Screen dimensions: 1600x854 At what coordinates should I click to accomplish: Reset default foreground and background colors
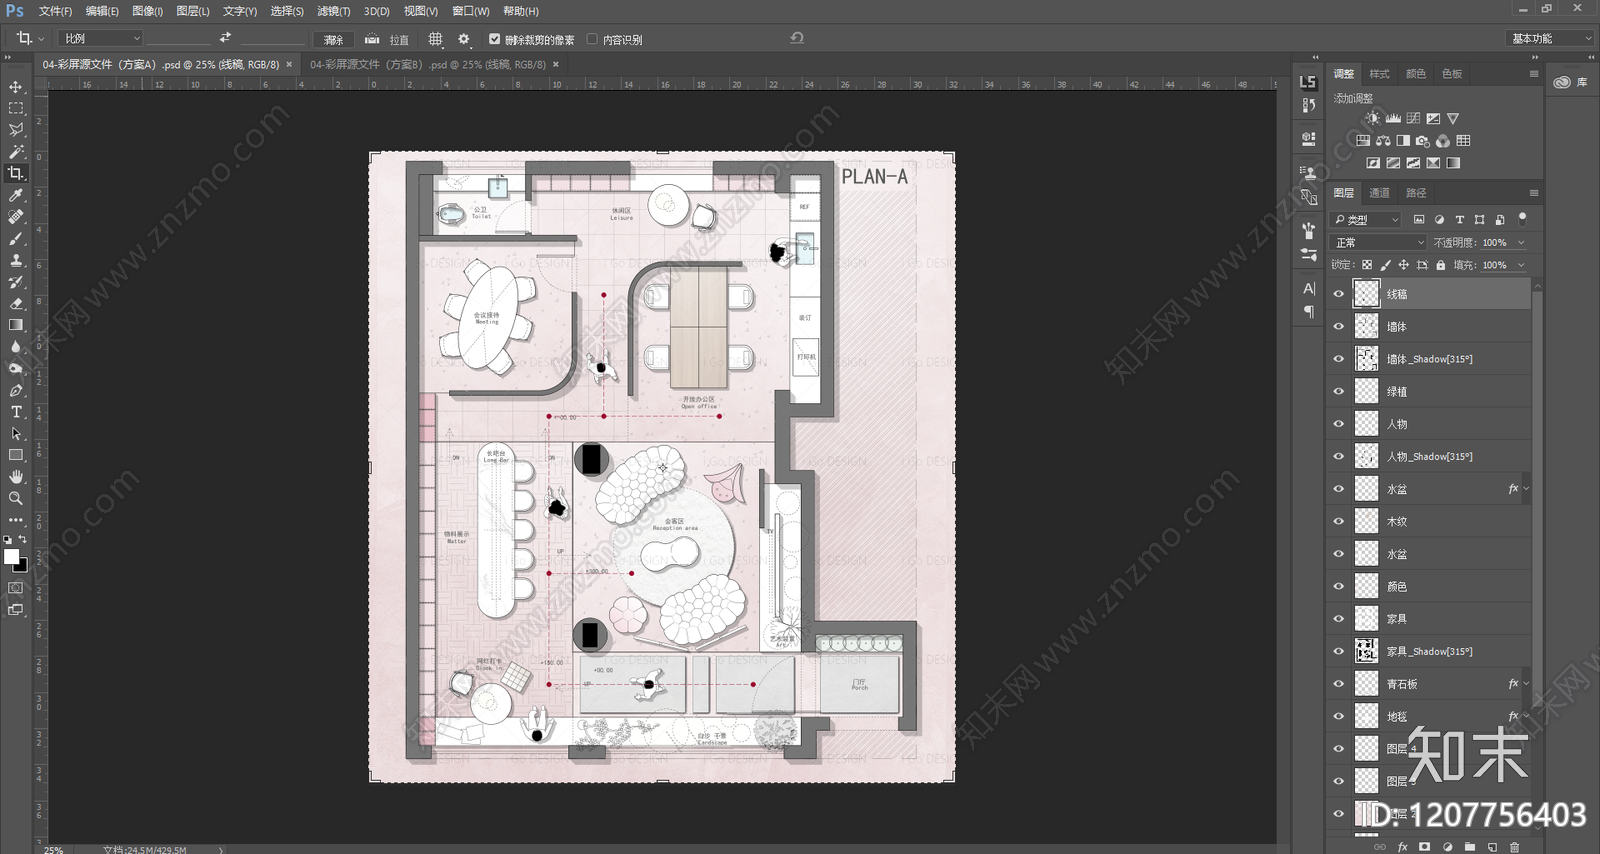[8, 540]
